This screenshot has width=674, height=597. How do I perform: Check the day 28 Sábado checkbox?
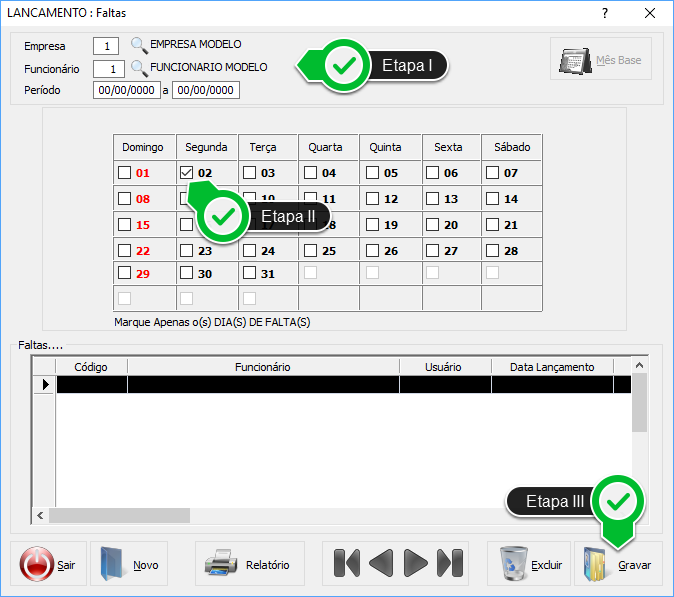tap(492, 250)
